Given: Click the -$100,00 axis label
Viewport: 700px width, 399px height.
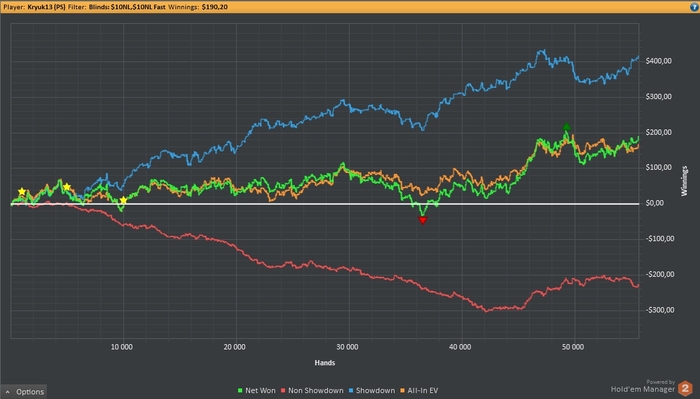Looking at the screenshot, I should coord(660,239).
